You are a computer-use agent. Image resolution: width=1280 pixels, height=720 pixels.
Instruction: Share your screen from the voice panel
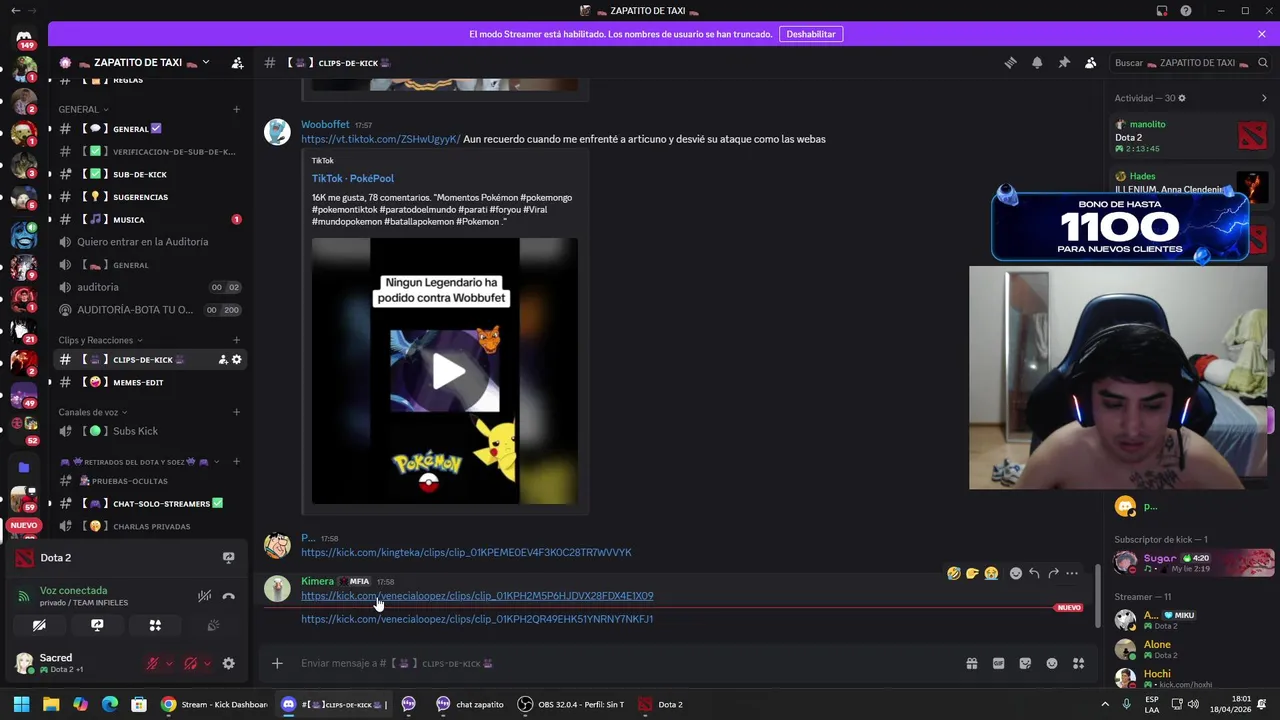(97, 625)
